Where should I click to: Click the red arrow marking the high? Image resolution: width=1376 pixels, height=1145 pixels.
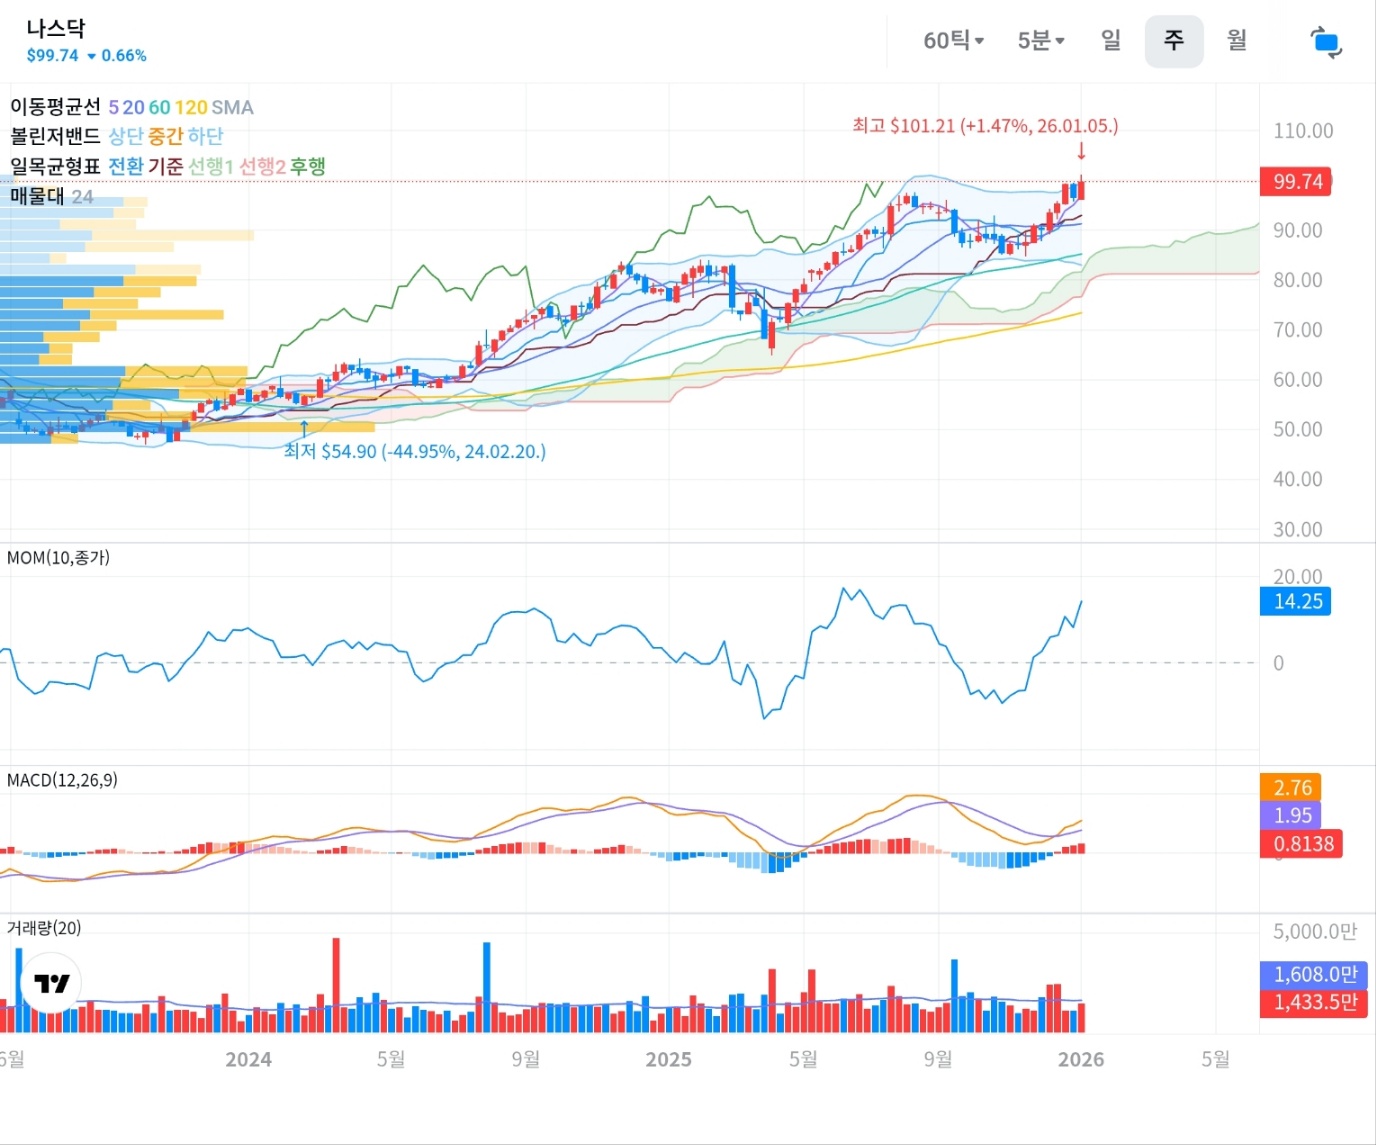click(1081, 151)
